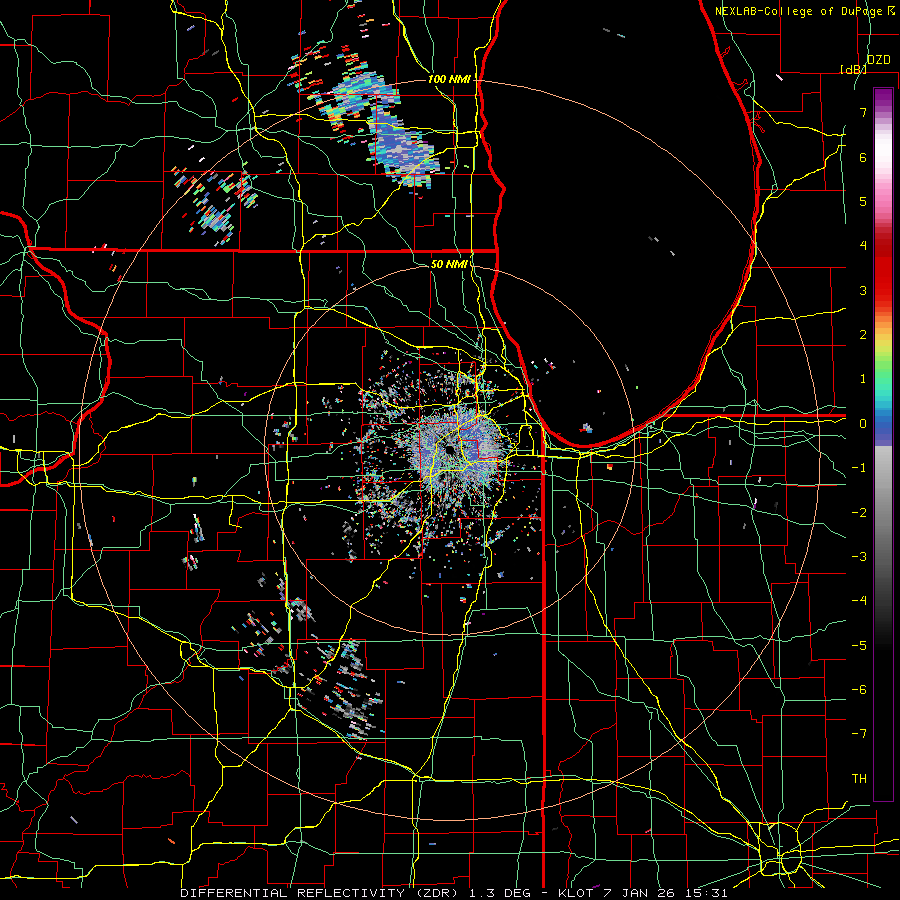900x900 pixels.
Task: Click the "-6" value on the color scale
Action: pyautogui.click(x=859, y=690)
